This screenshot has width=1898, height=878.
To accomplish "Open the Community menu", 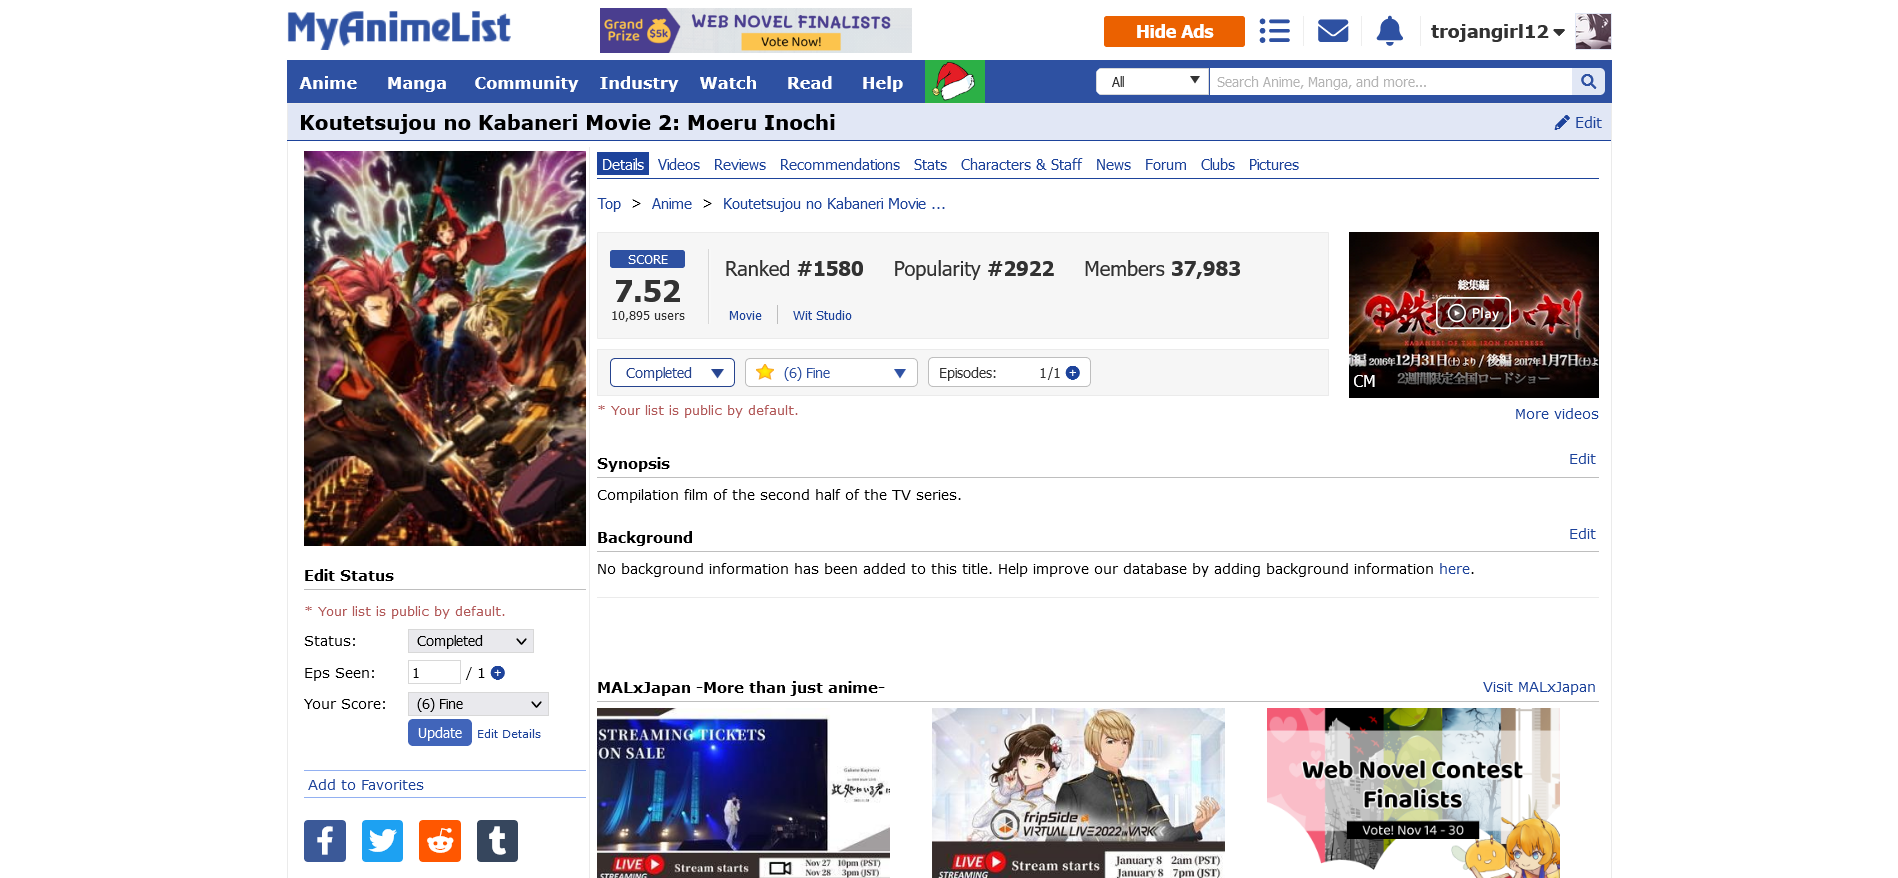I will click(526, 83).
